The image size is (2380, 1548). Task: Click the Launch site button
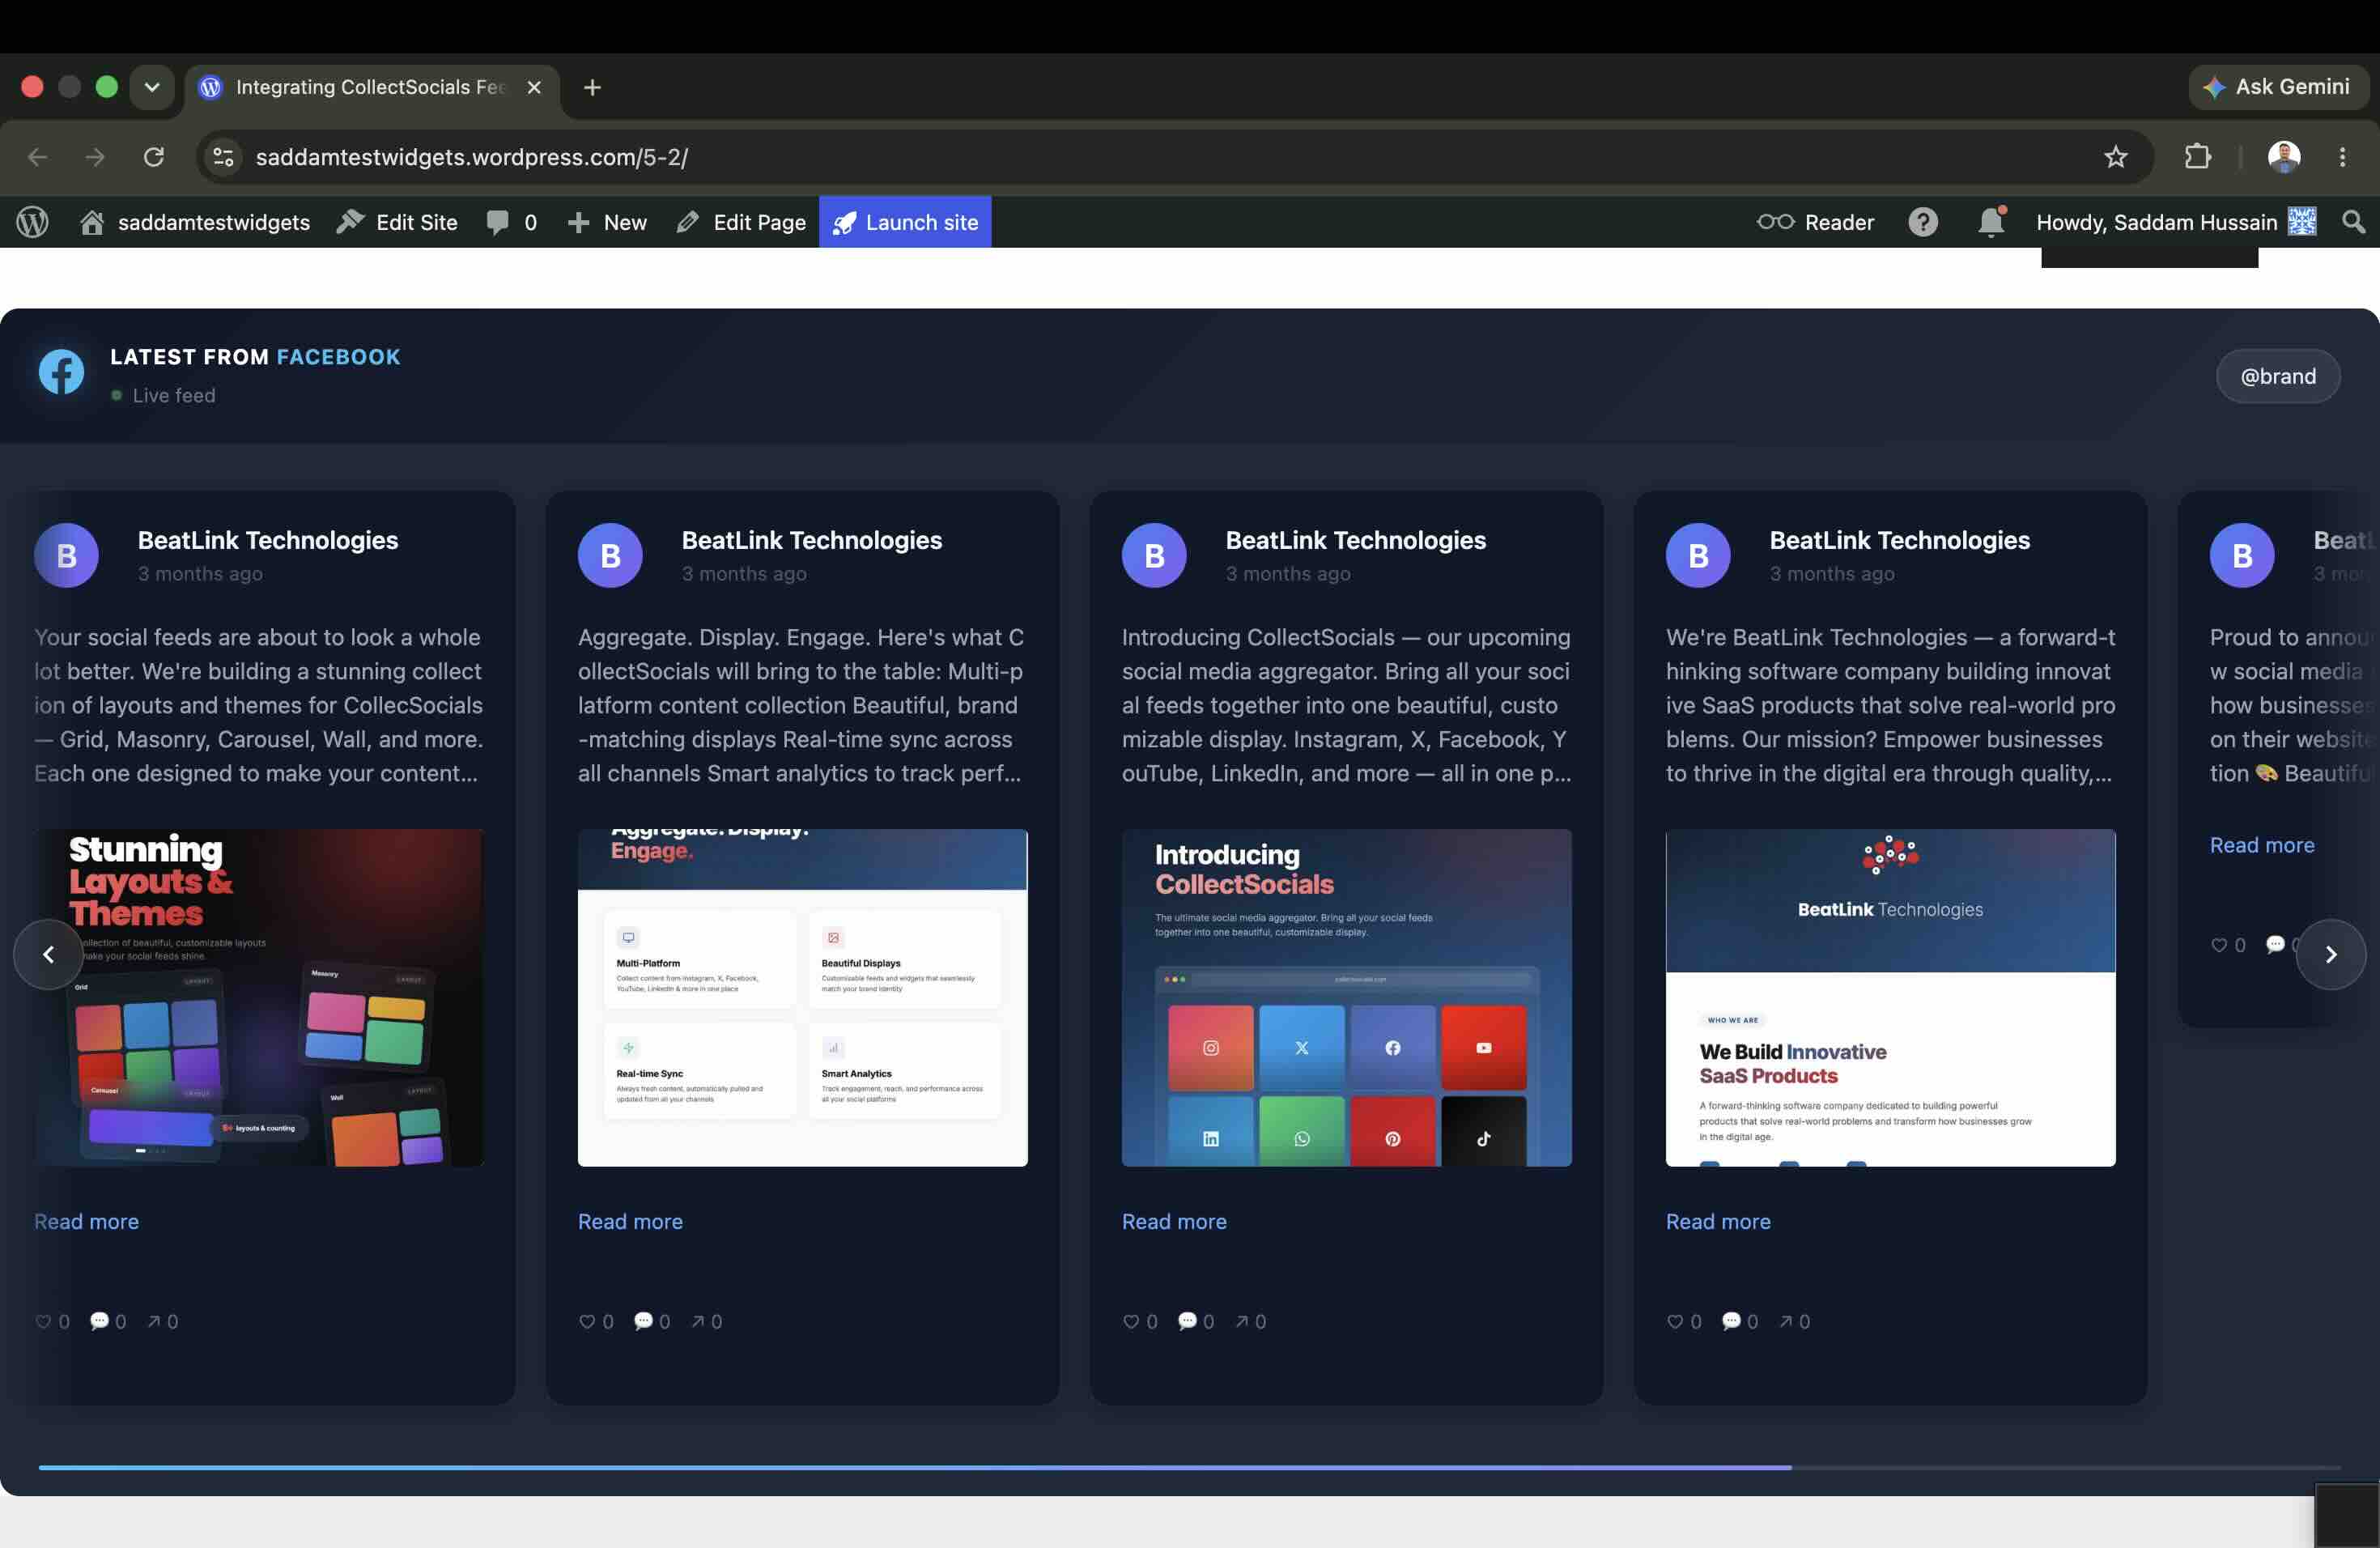click(905, 222)
